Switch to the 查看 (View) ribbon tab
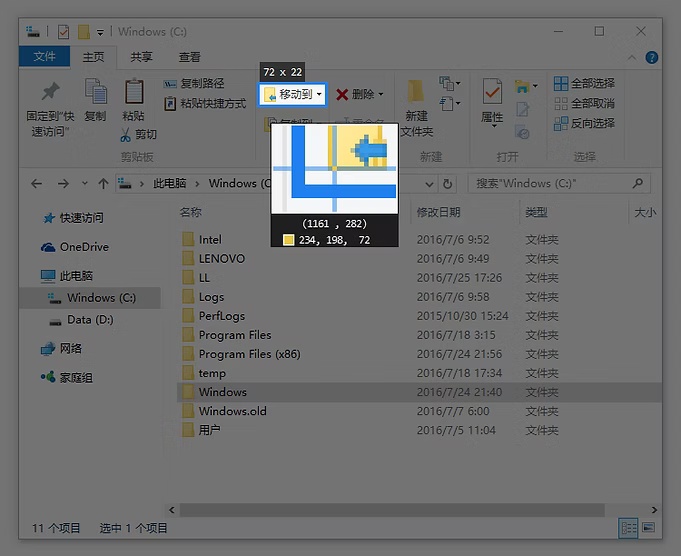 click(189, 57)
